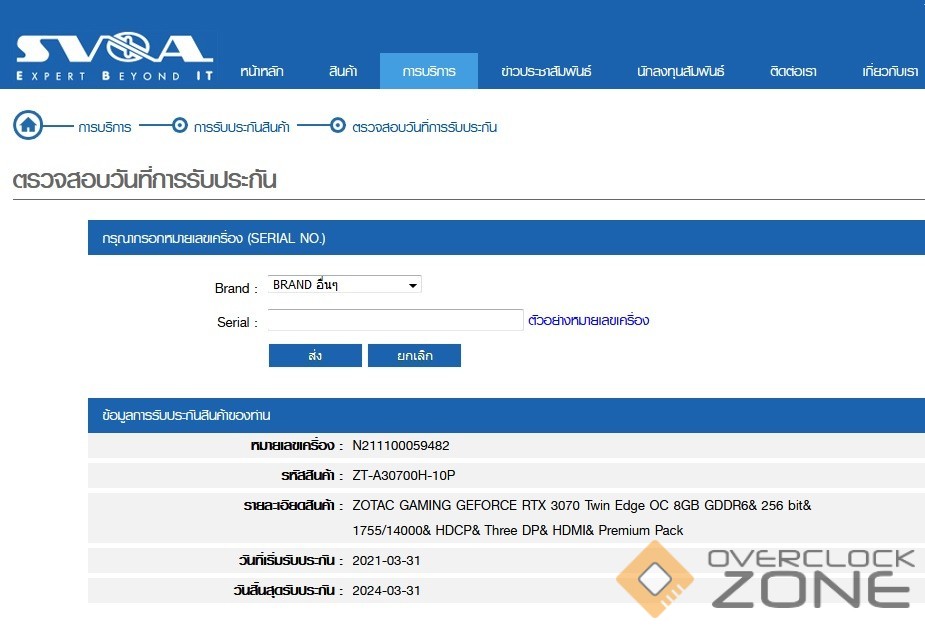Click warranty start date 2021-03-31
Image resolution: width=925 pixels, height=628 pixels.
point(386,560)
